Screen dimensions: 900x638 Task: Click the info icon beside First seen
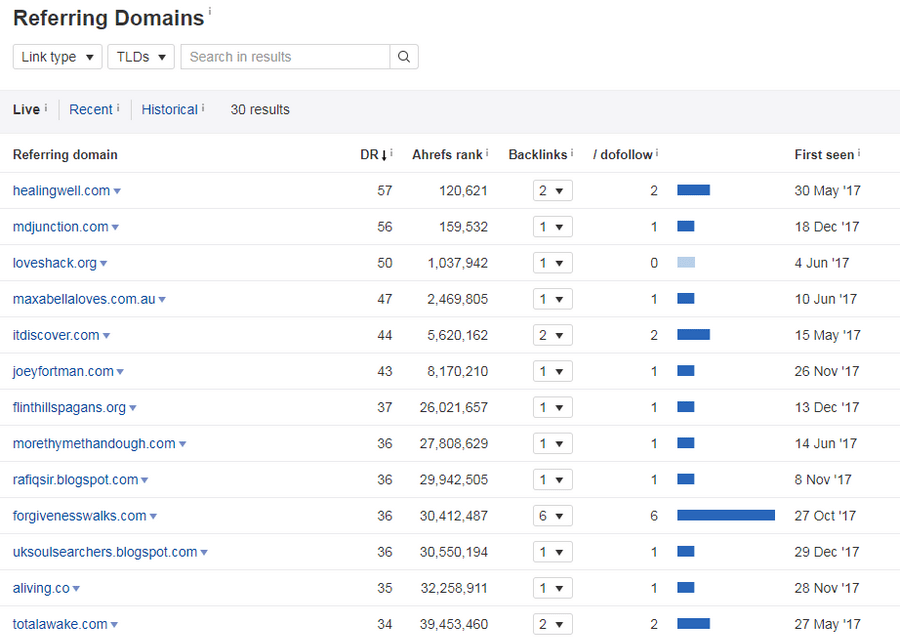pyautogui.click(x=859, y=153)
